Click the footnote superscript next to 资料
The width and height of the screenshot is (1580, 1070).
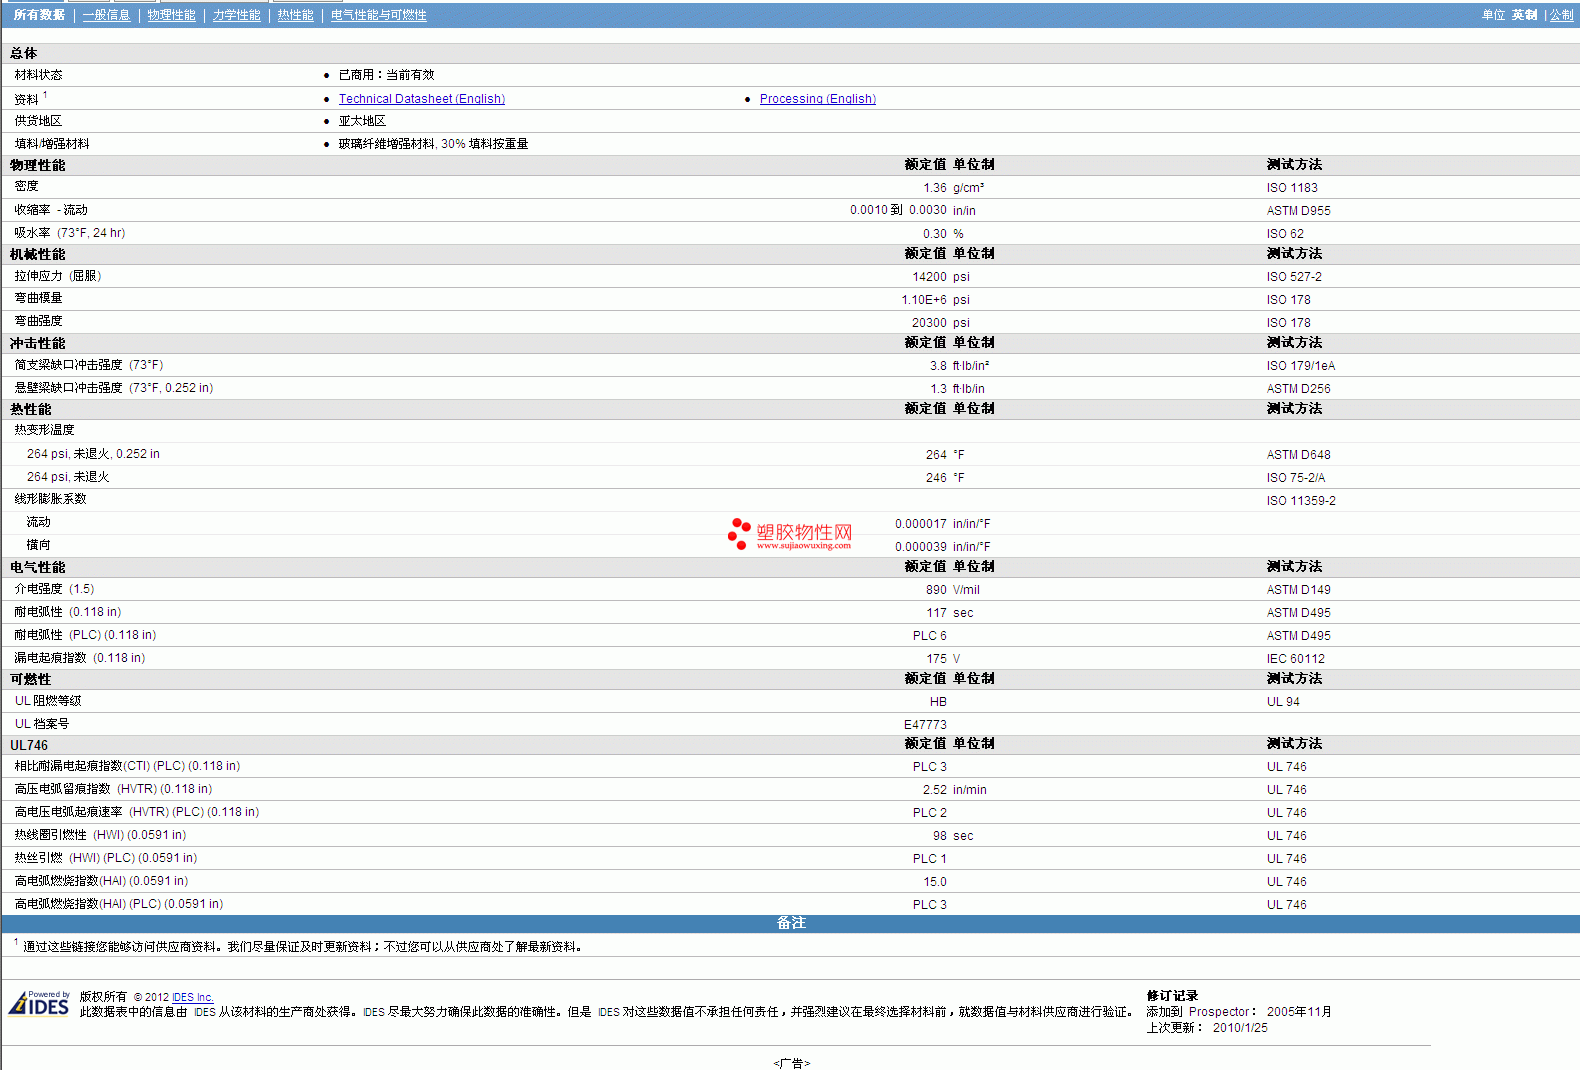point(45,95)
